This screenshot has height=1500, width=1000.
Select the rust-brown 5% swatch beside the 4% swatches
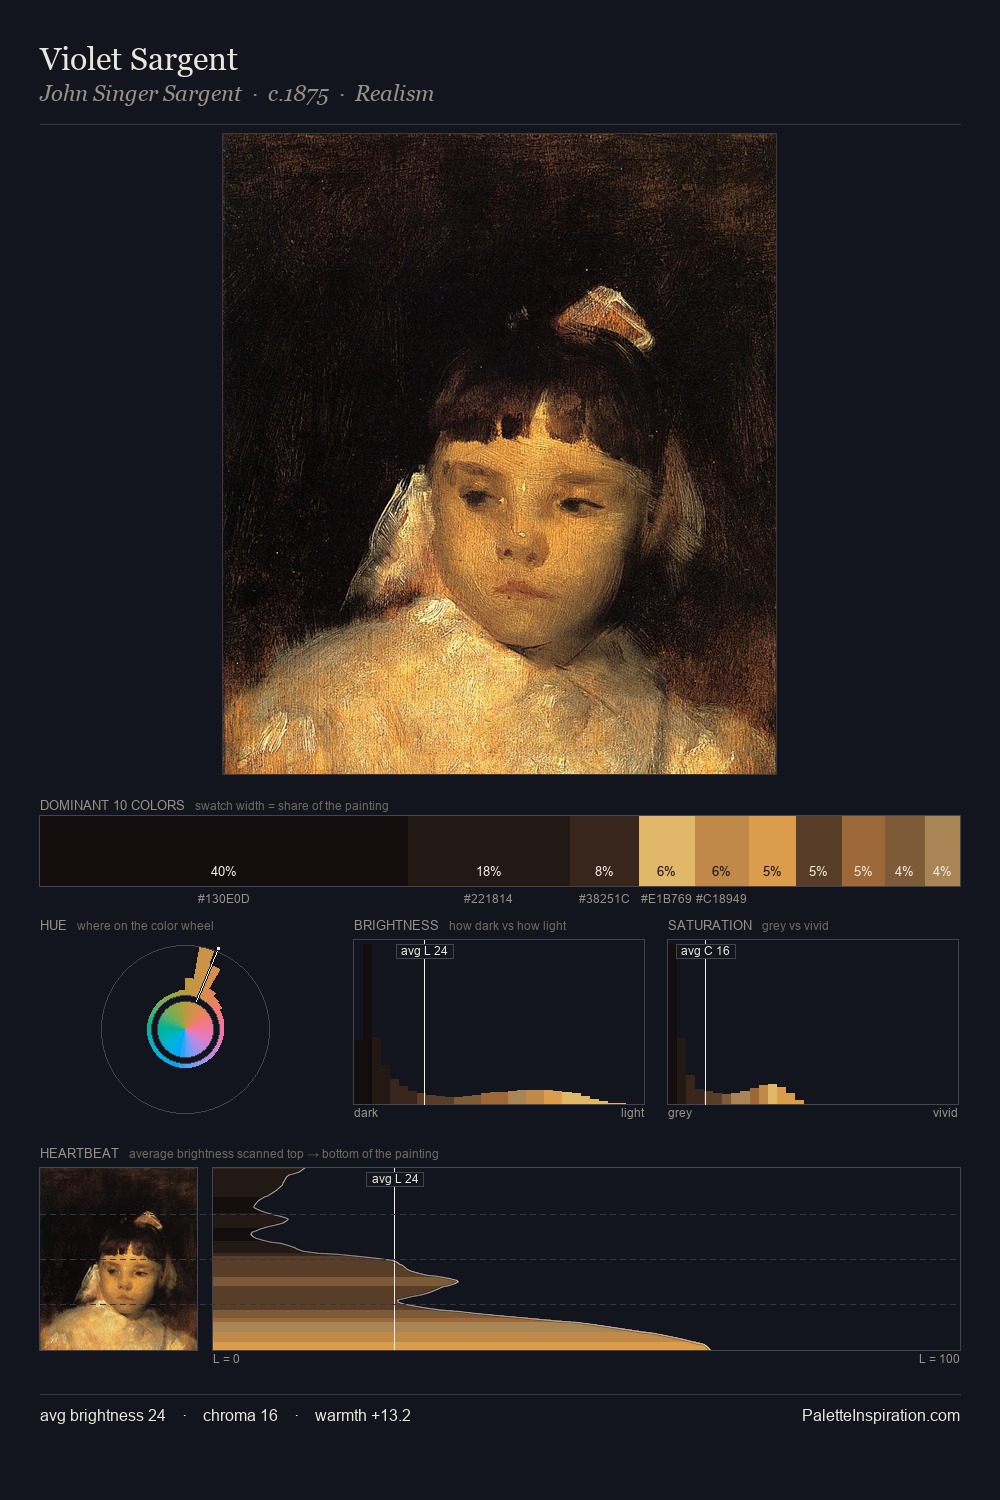point(863,851)
